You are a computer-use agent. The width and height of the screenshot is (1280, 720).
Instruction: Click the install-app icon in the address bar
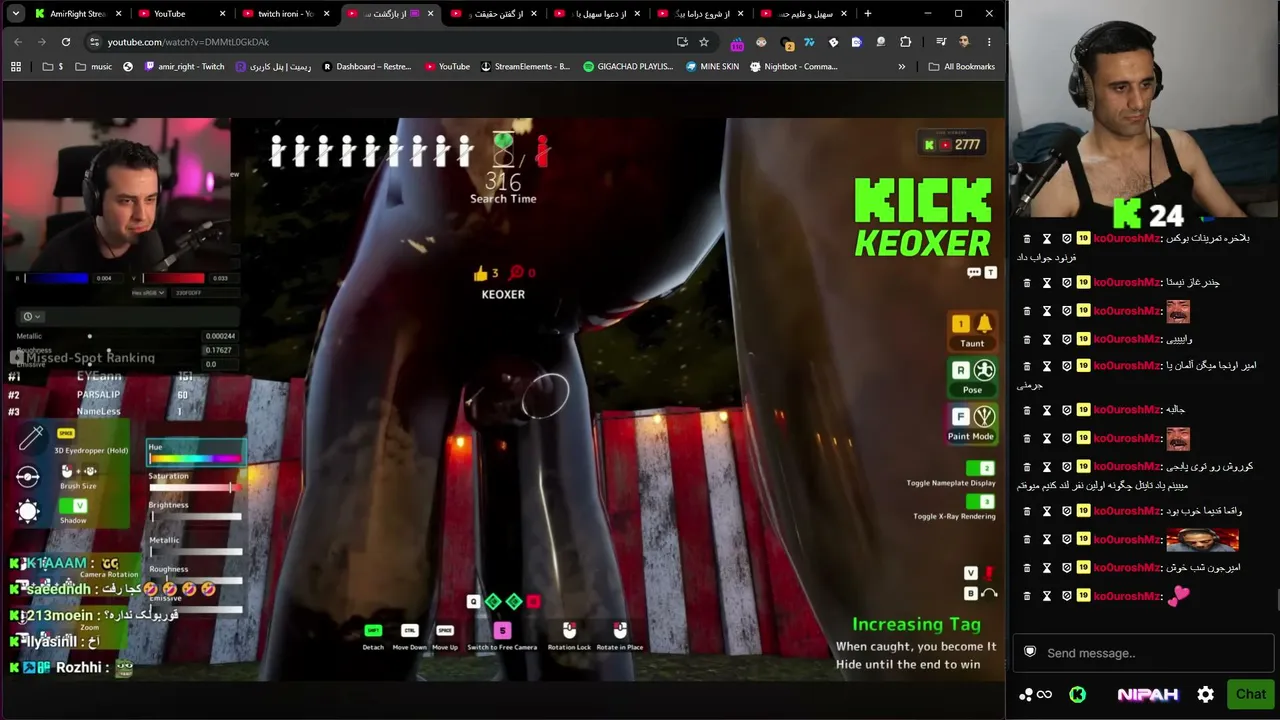tap(682, 42)
